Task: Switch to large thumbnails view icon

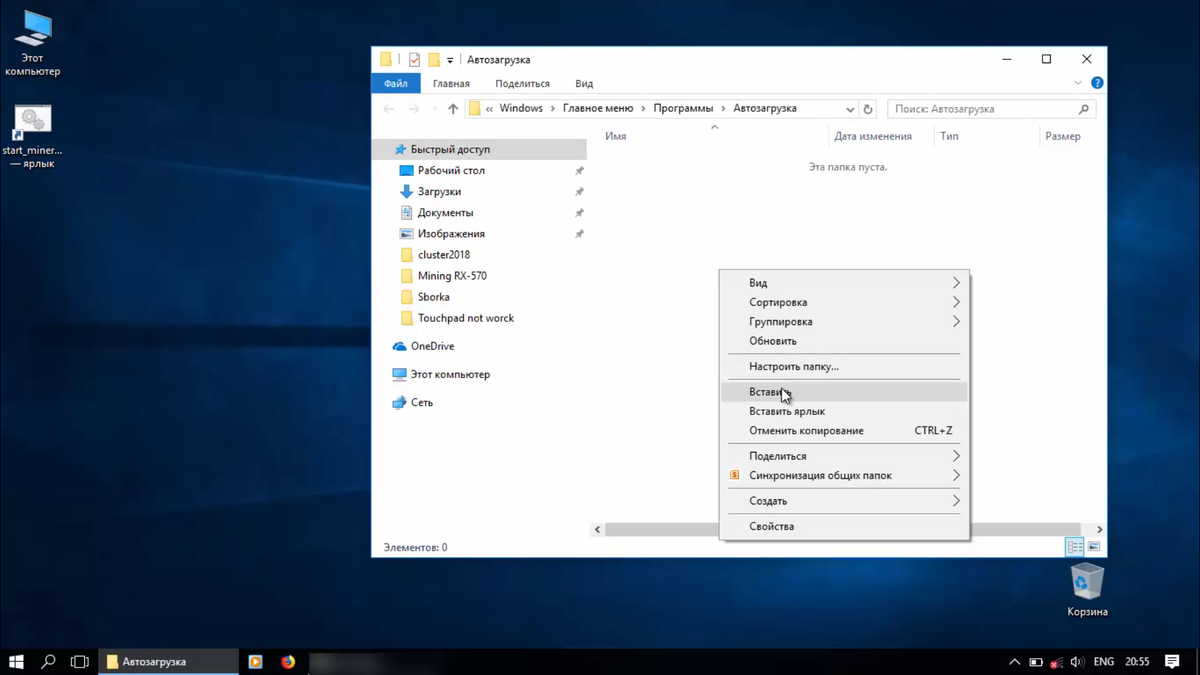Action: click(x=1094, y=547)
